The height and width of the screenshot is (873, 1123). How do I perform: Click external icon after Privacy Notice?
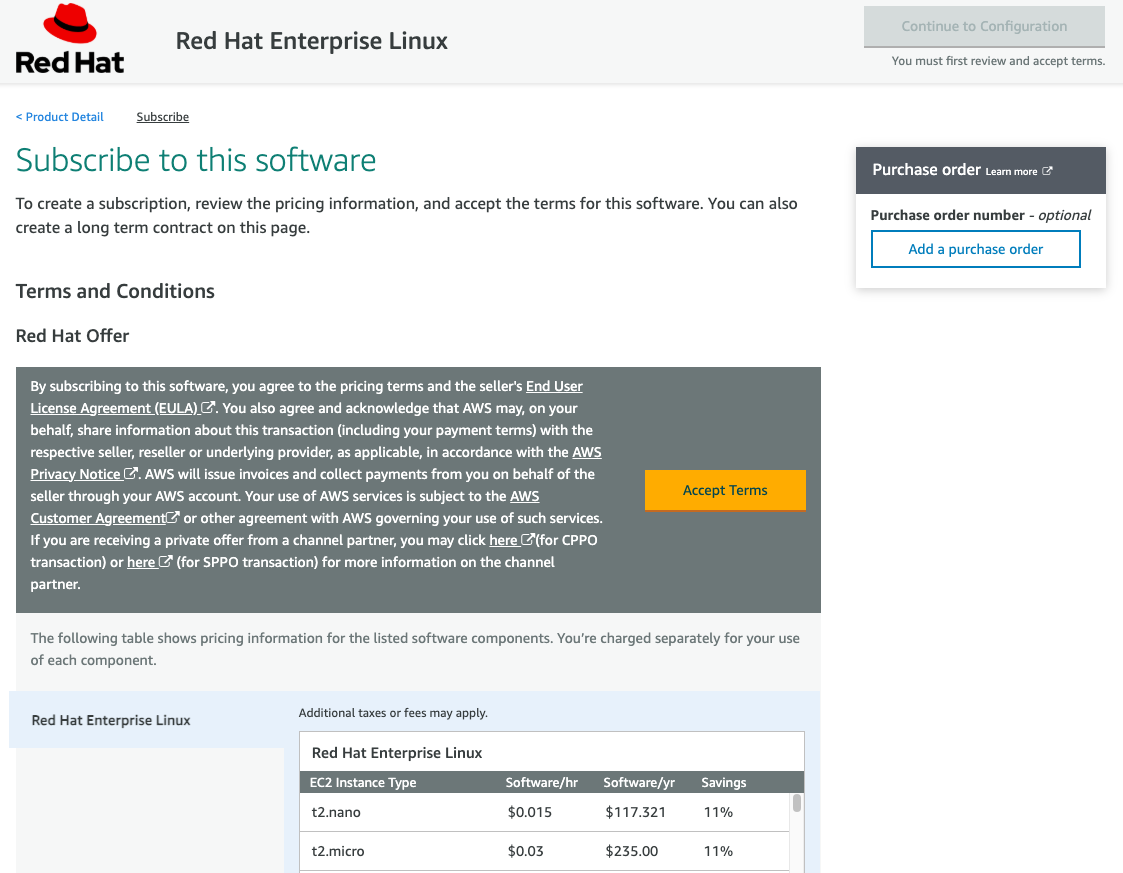pos(130,473)
